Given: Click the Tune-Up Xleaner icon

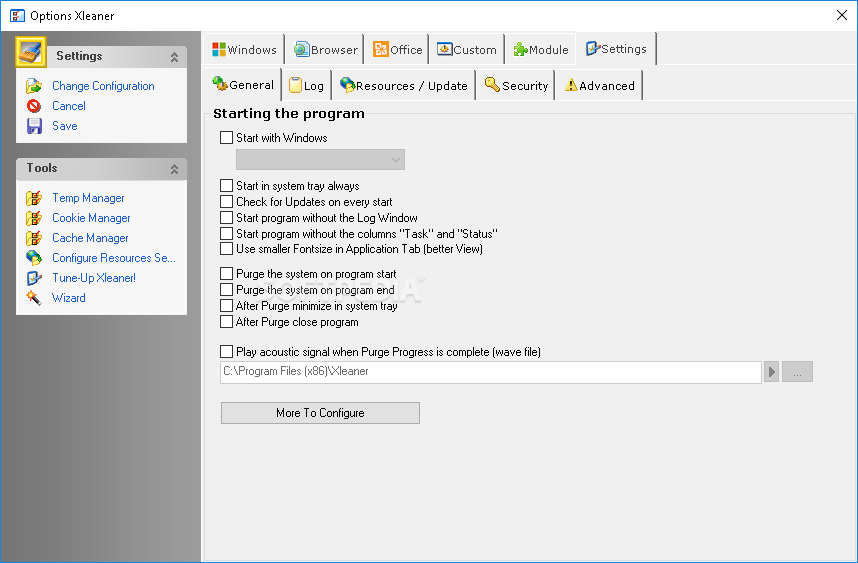Looking at the screenshot, I should coord(34,278).
